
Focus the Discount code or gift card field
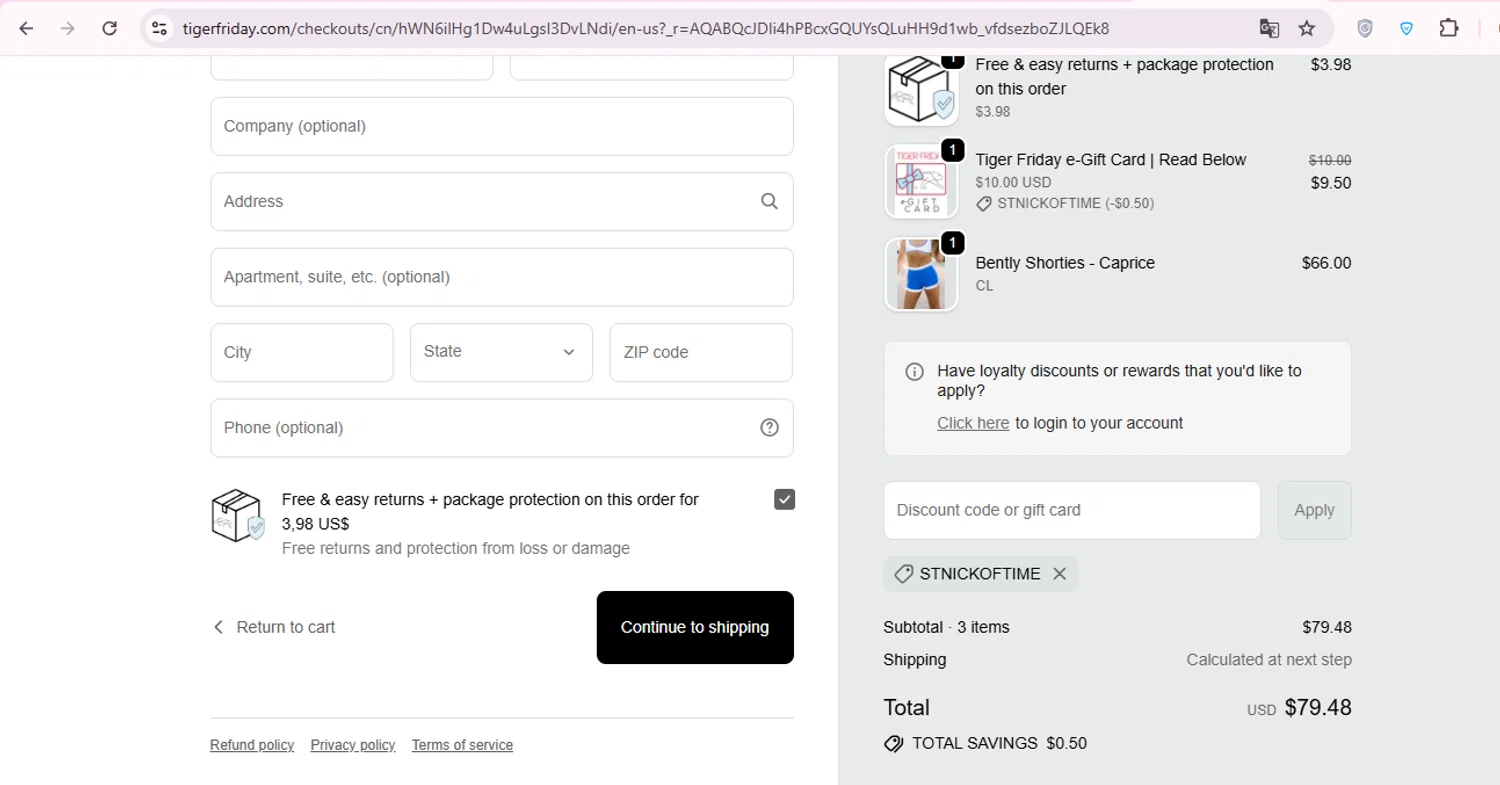tap(1072, 510)
